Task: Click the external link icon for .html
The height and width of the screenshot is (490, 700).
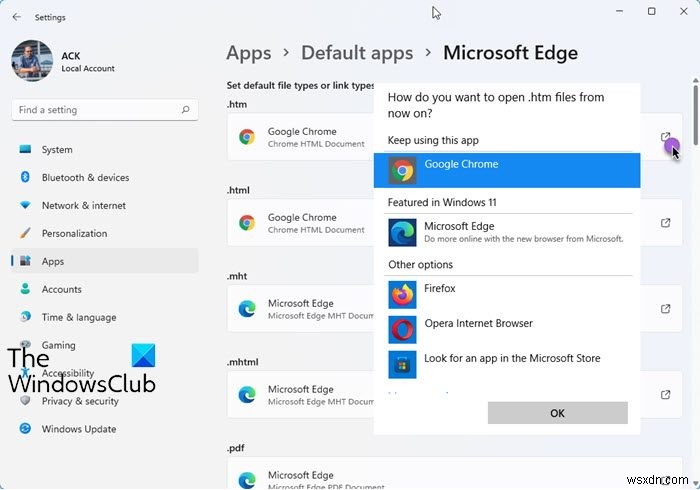Action: 665,223
